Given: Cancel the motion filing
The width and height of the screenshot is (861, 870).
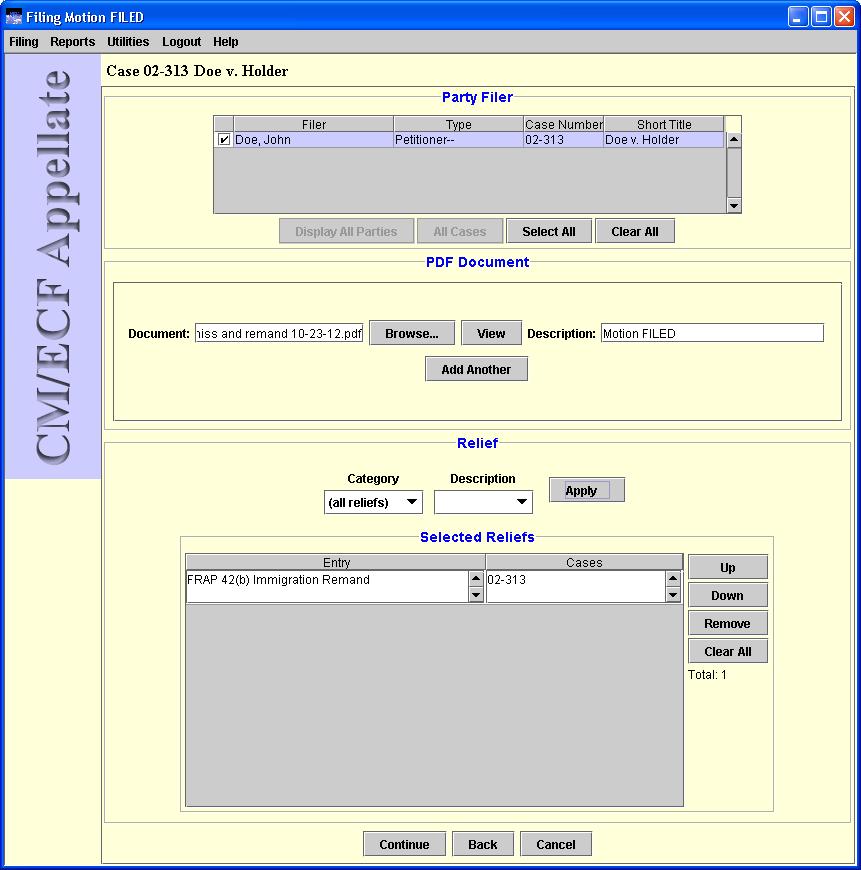Looking at the screenshot, I should pos(556,844).
